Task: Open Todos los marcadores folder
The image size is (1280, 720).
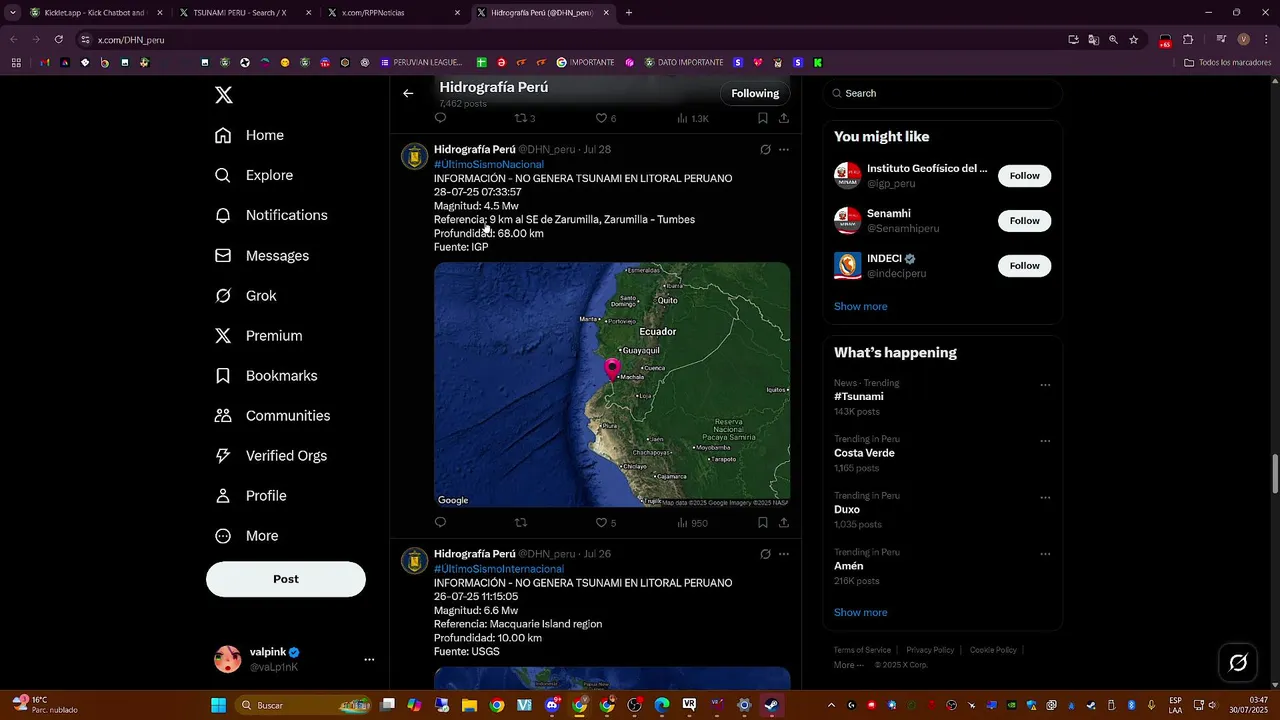Action: [x=1227, y=62]
